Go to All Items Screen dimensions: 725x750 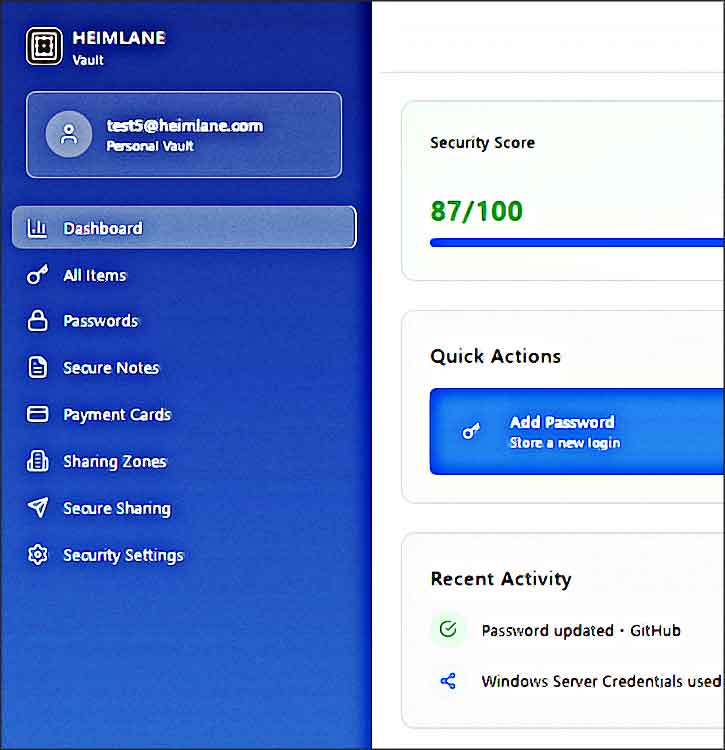(184, 275)
